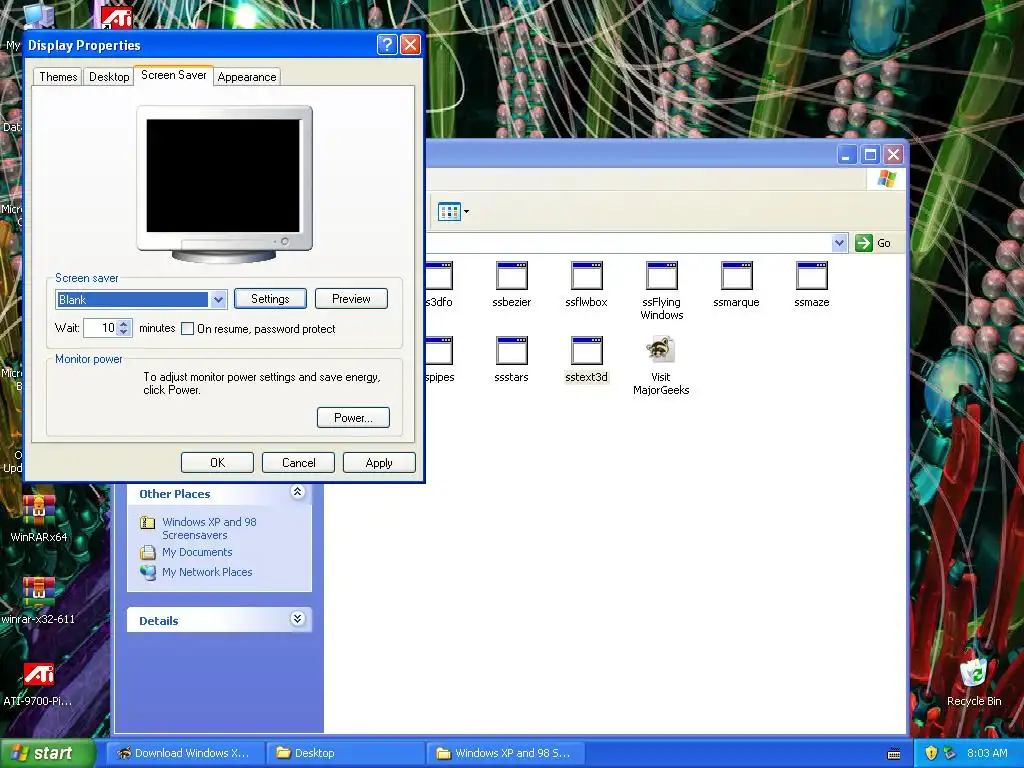The image size is (1024, 768).
Task: Click the Display Properties help question icon
Action: (x=387, y=44)
